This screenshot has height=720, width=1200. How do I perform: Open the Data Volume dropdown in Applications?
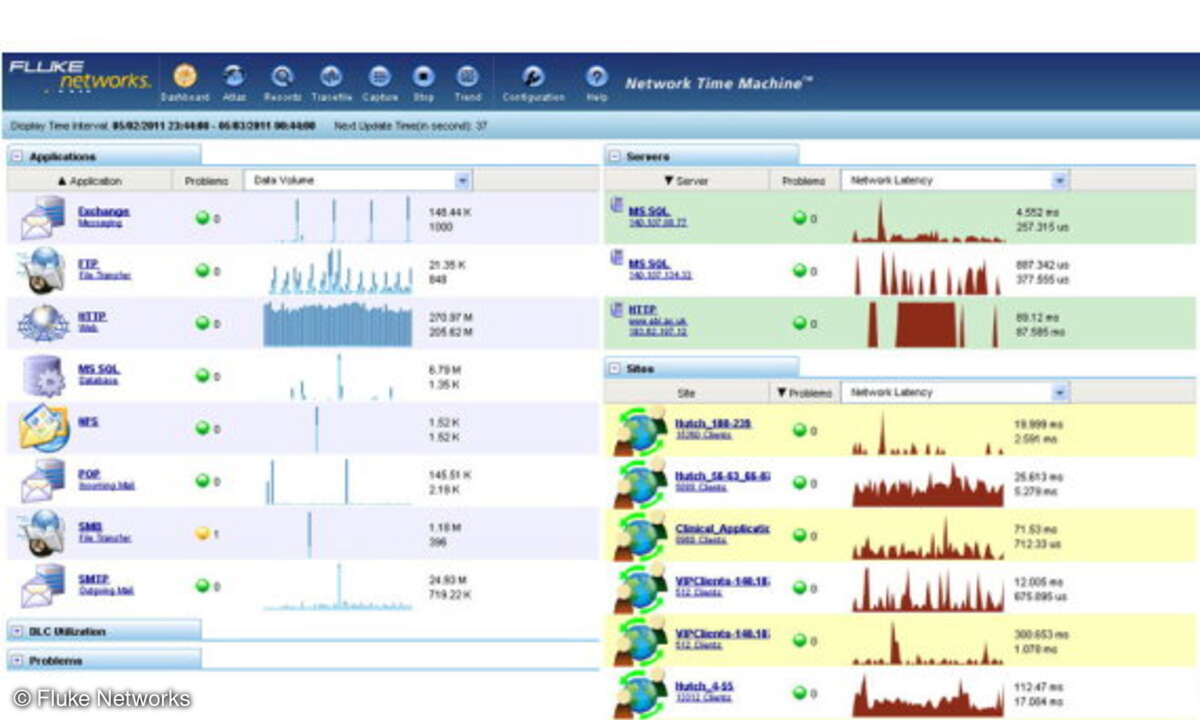(x=462, y=180)
